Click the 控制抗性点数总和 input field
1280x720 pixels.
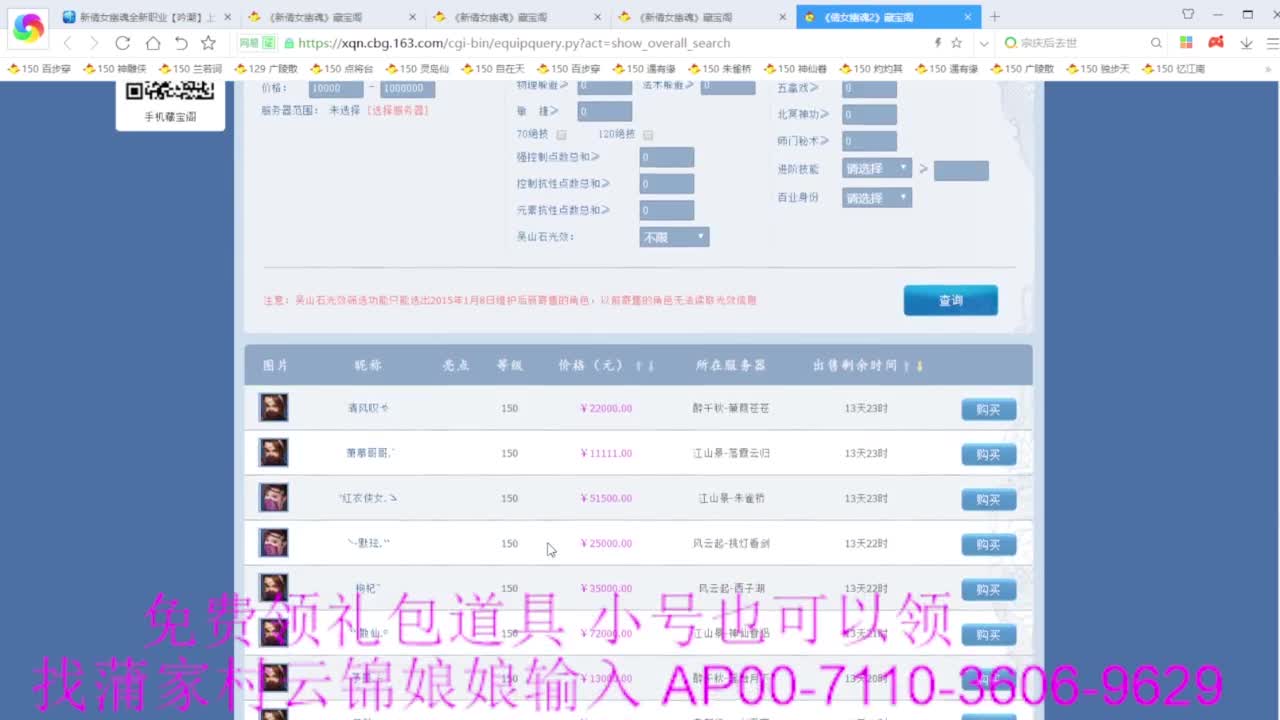pyautogui.click(x=667, y=184)
